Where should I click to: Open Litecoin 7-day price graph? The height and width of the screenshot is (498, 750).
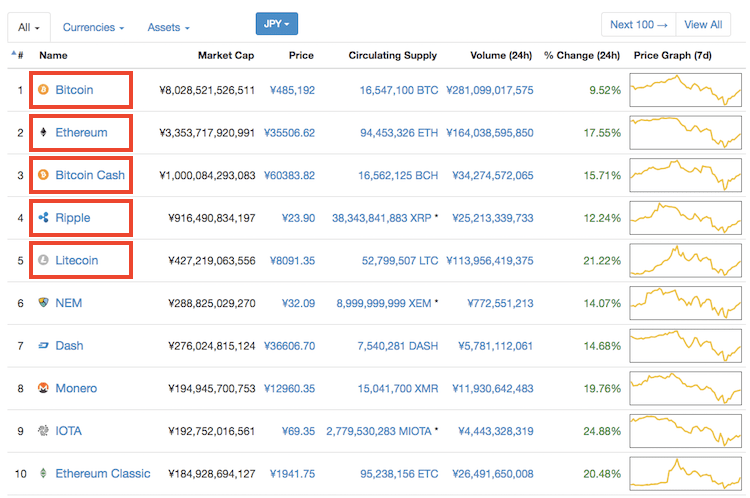pos(685,260)
